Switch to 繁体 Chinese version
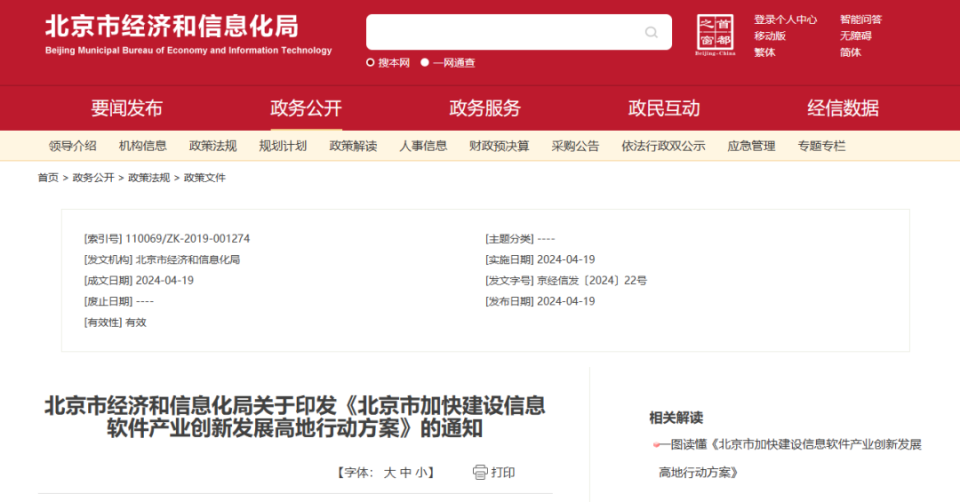This screenshot has height=502, width=960. click(x=765, y=53)
